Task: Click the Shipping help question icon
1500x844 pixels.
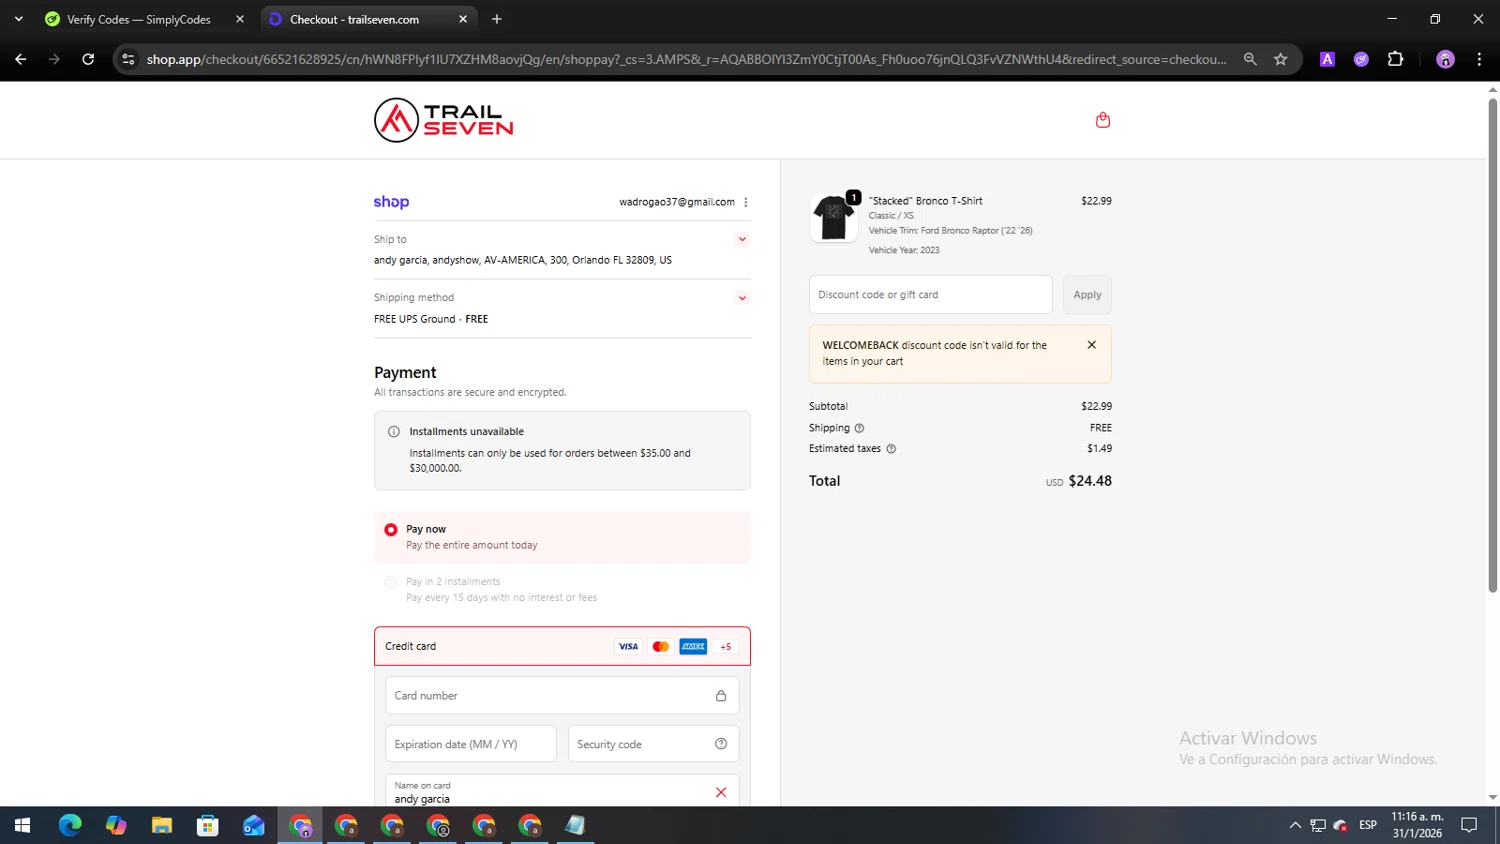Action: (x=859, y=428)
